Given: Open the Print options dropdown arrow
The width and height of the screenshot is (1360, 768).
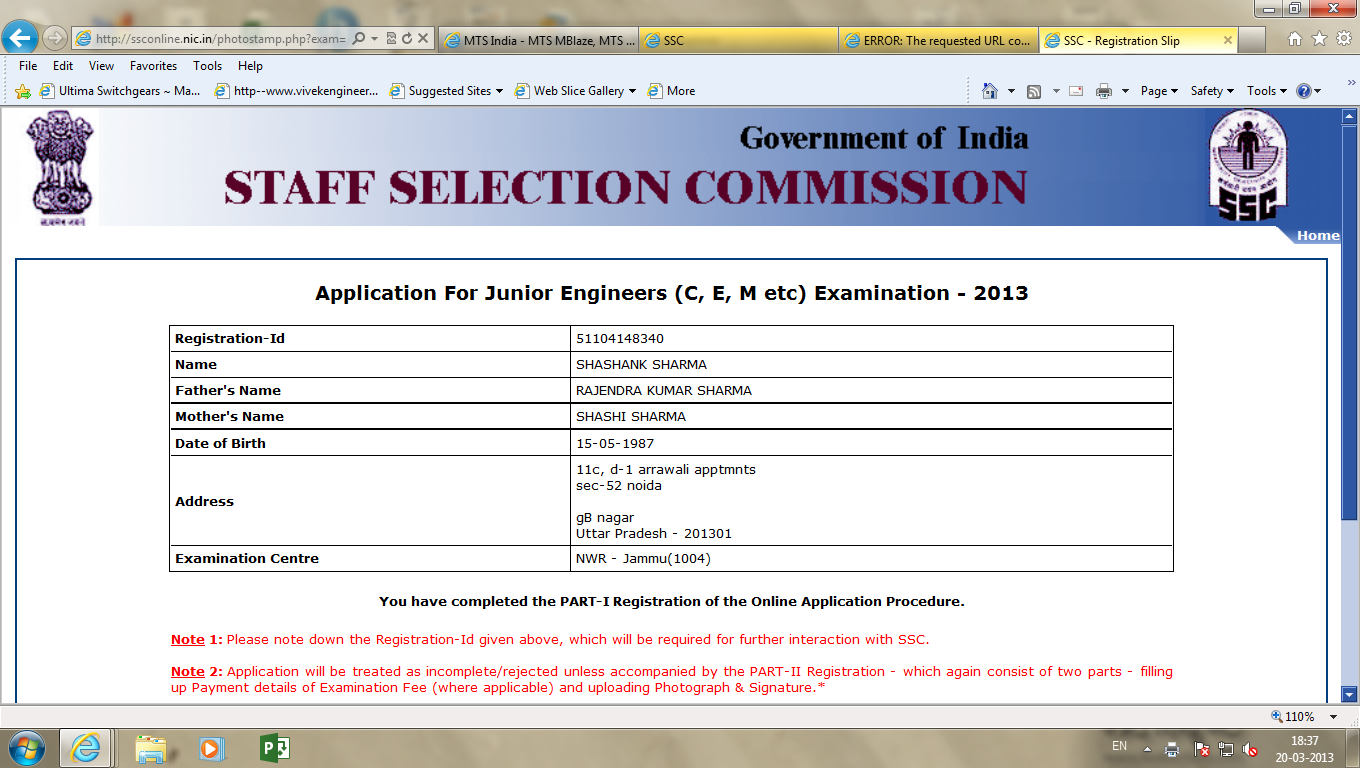Looking at the screenshot, I should click(1125, 91).
